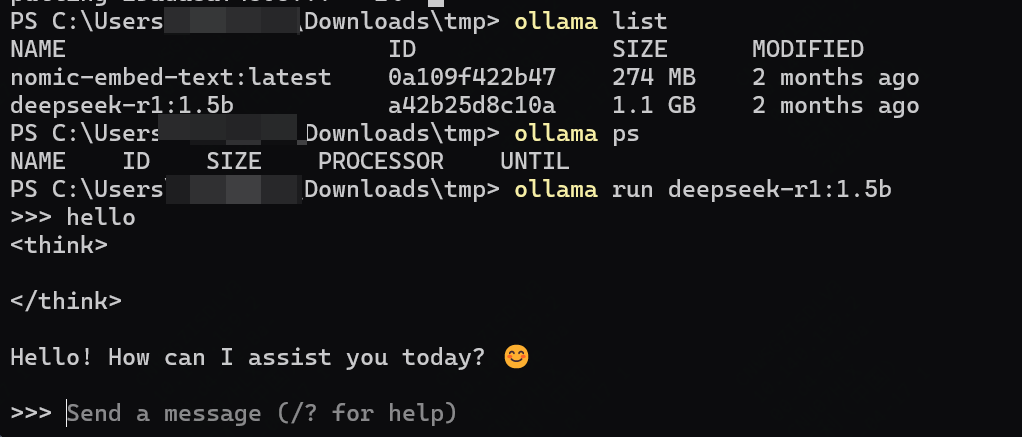Image resolution: width=1022 pixels, height=437 pixels.
Task: Click the opening <think> tag
Action: pyautogui.click(x=59, y=245)
